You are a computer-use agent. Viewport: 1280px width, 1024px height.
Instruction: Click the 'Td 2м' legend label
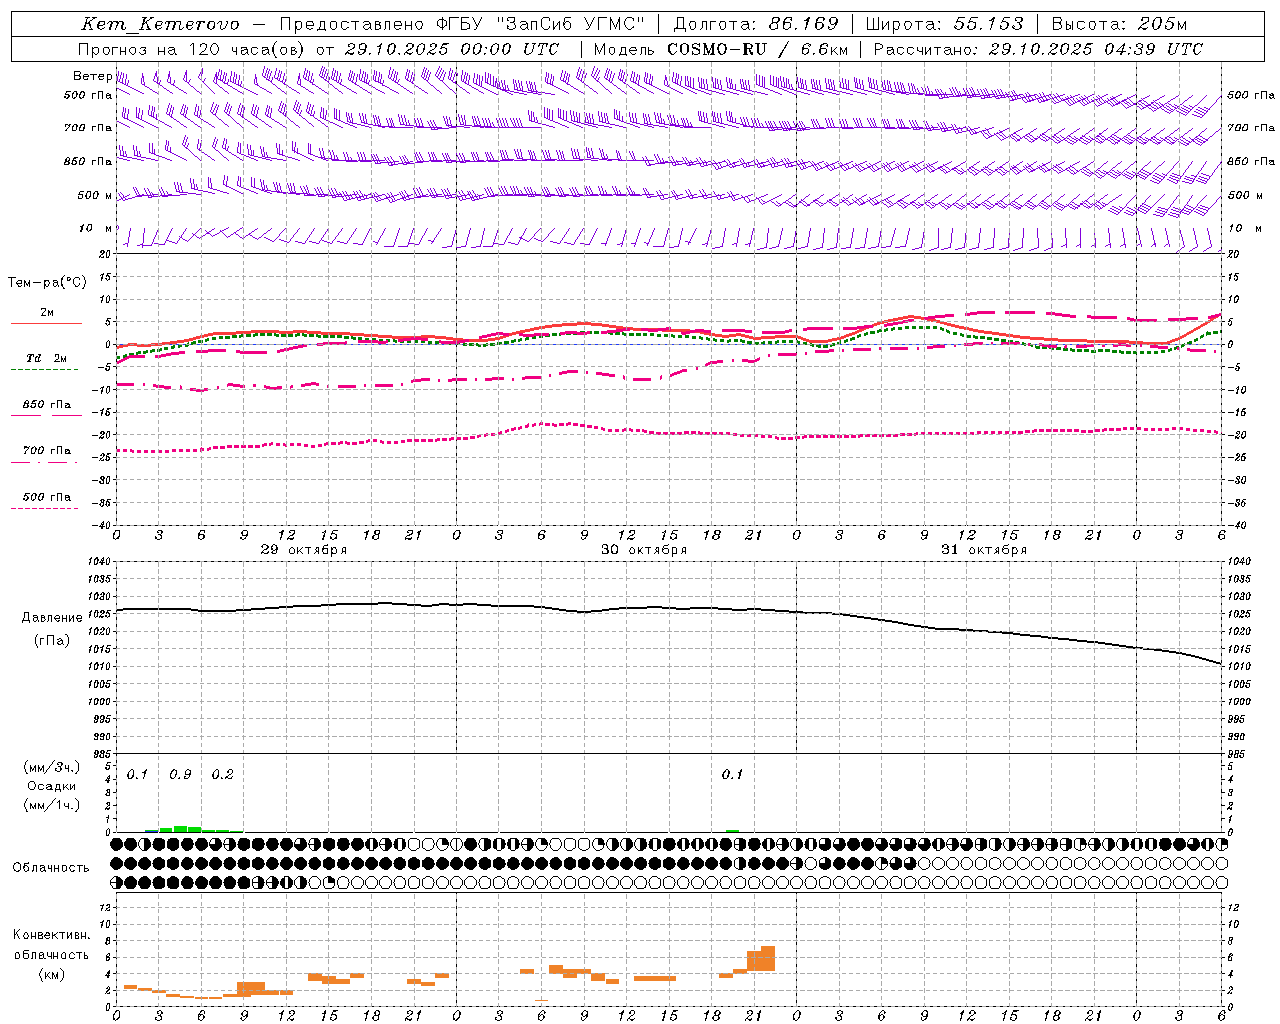click(47, 358)
